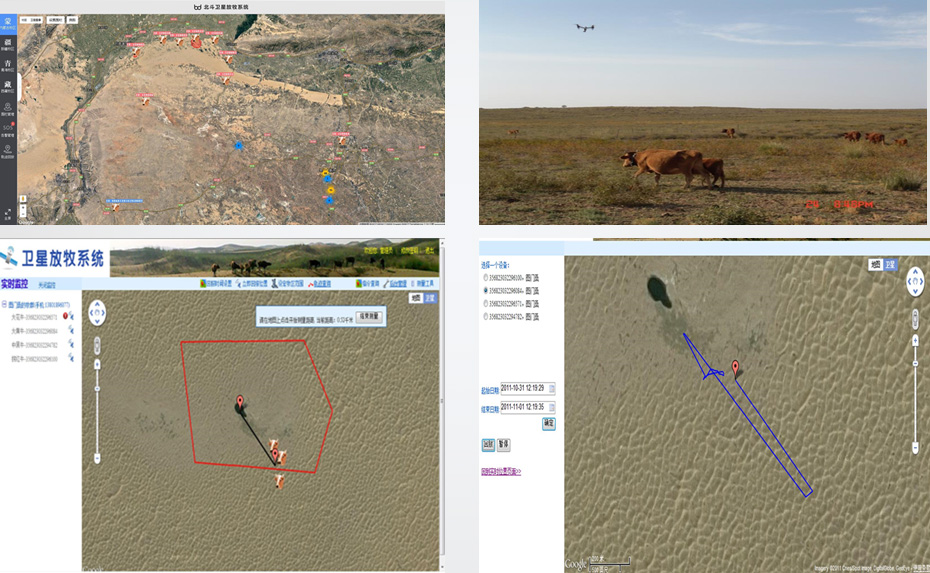Image resolution: width=930 pixels, height=573 pixels.
Task: Select the fourth device radio button
Action: pyautogui.click(x=485, y=316)
